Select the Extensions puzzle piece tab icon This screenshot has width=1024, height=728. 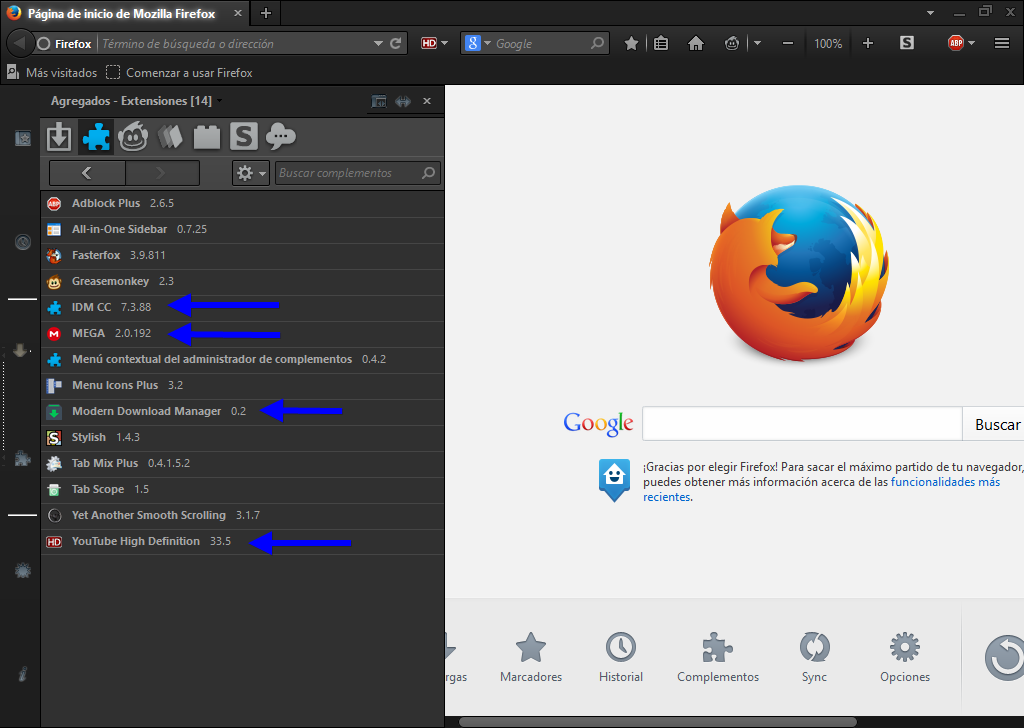click(x=96, y=137)
